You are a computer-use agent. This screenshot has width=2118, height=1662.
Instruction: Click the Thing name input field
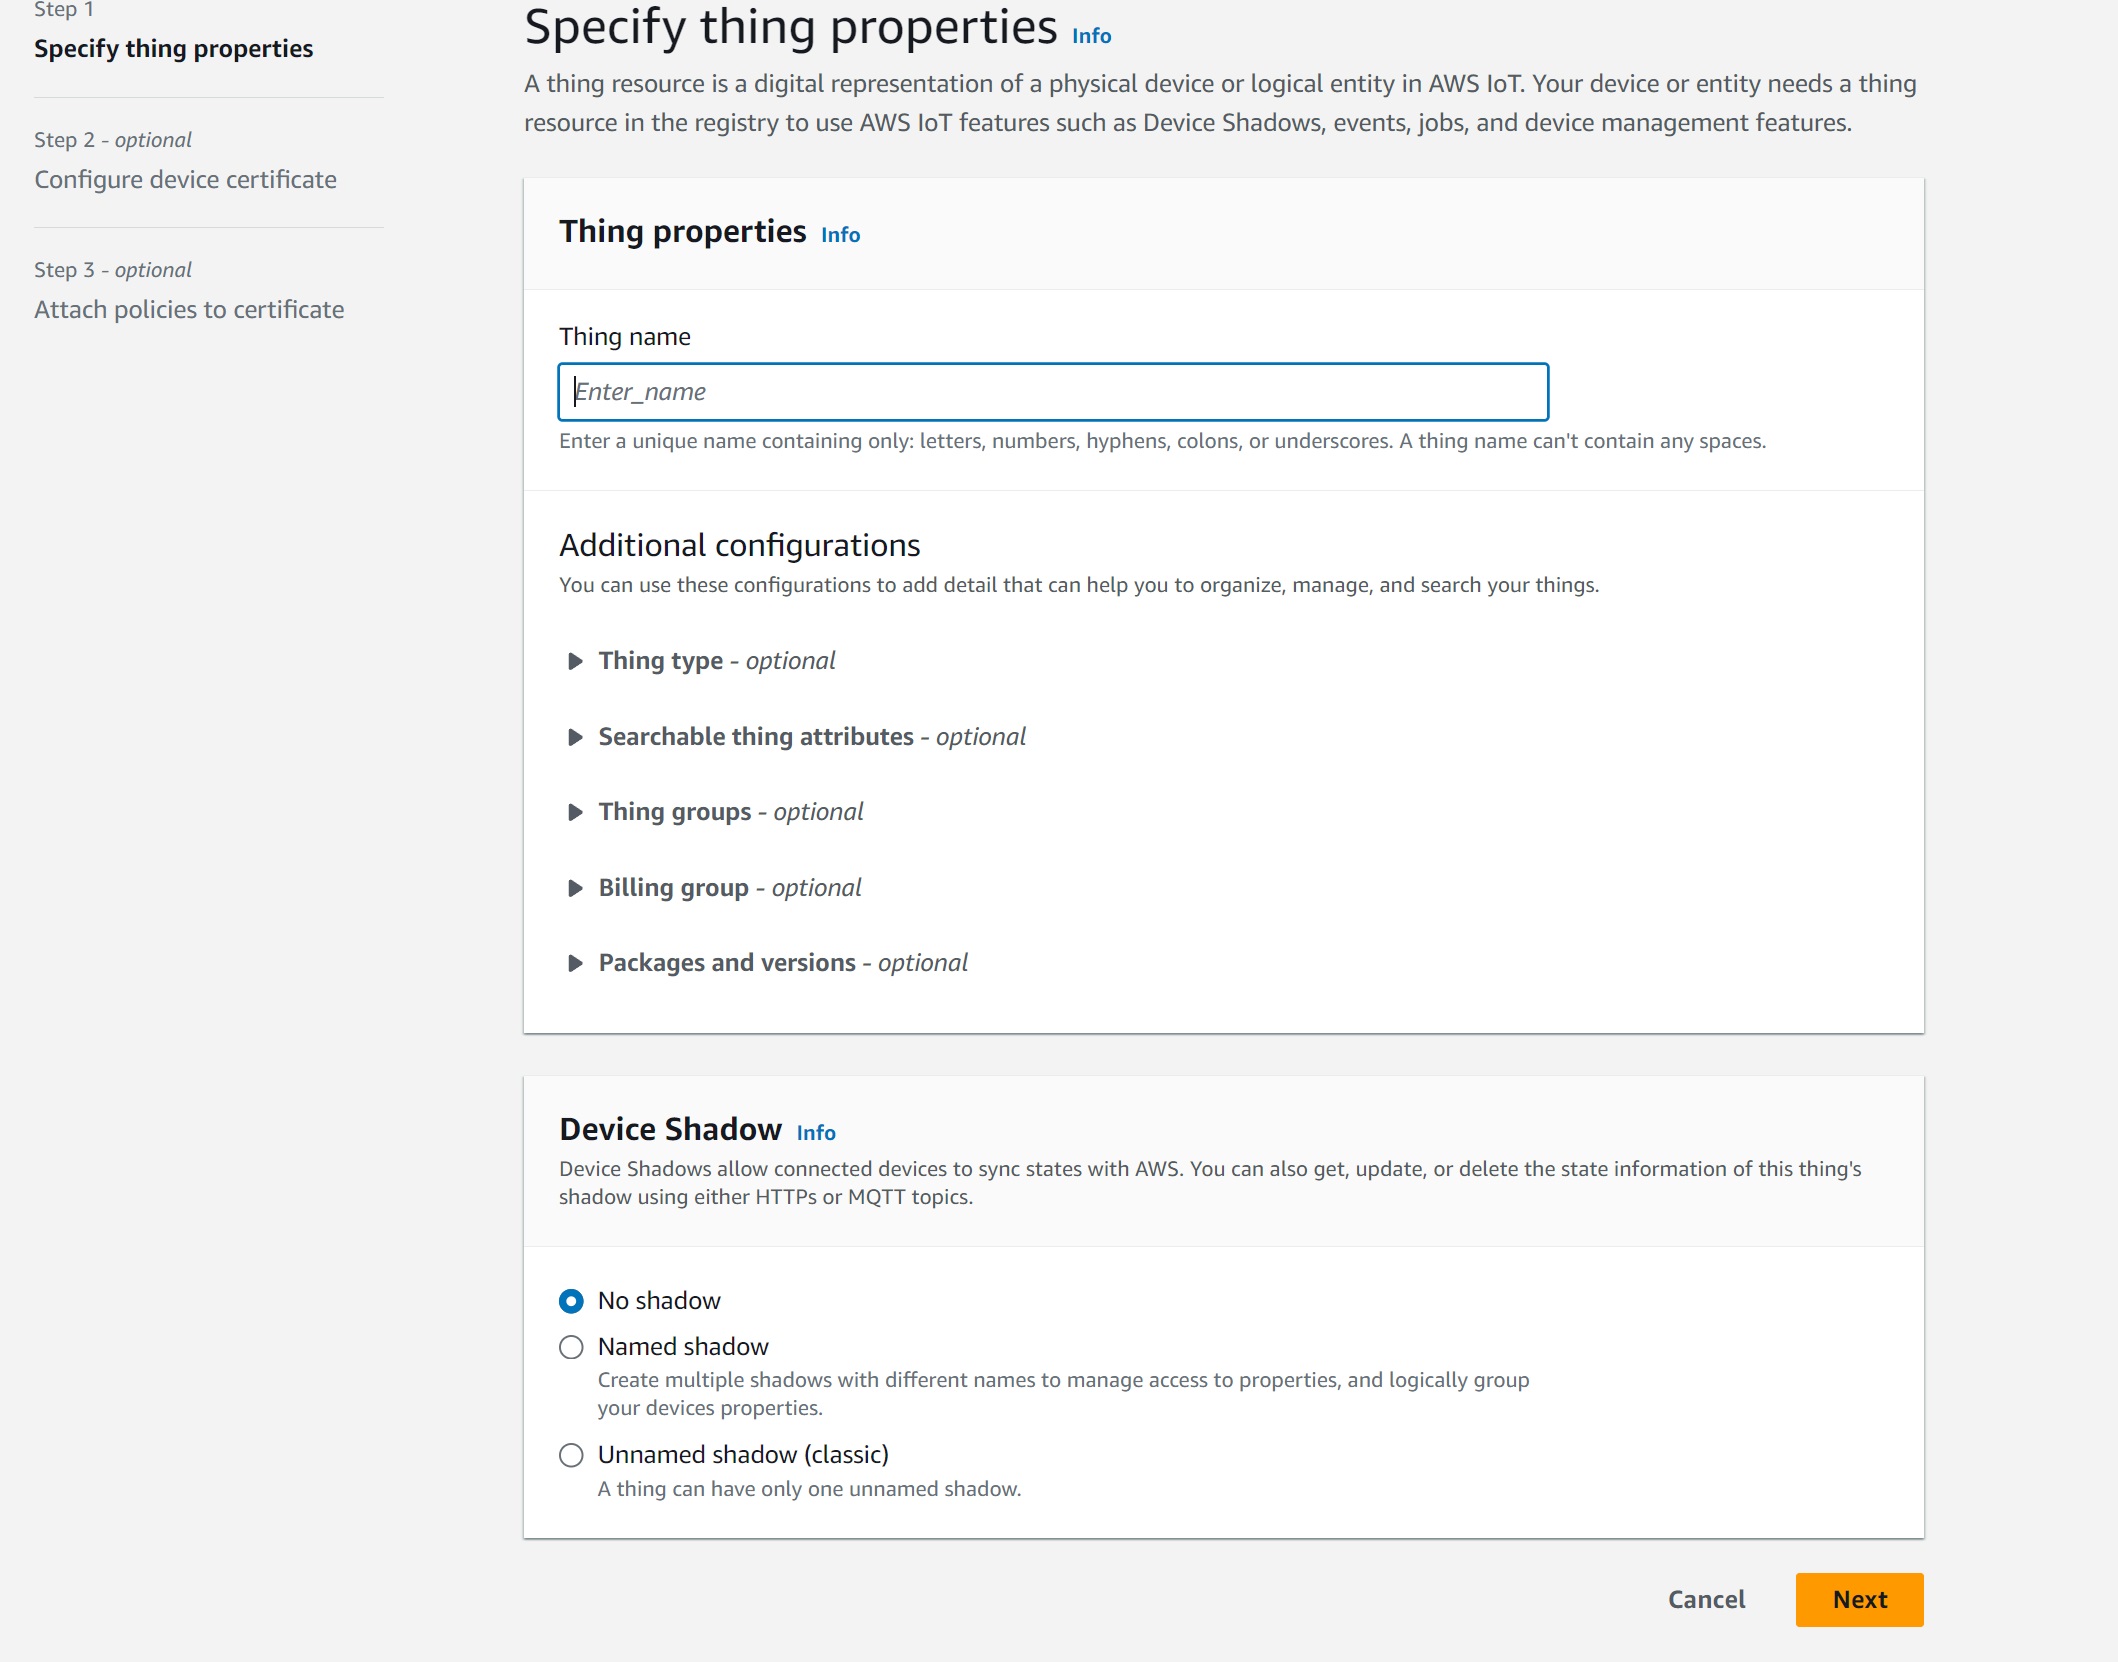(1054, 390)
